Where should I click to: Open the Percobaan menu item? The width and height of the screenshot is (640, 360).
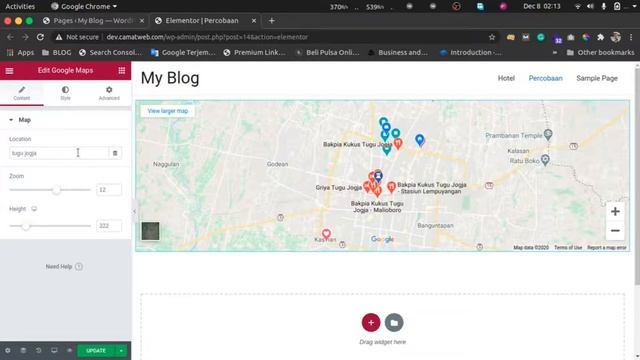[545, 78]
